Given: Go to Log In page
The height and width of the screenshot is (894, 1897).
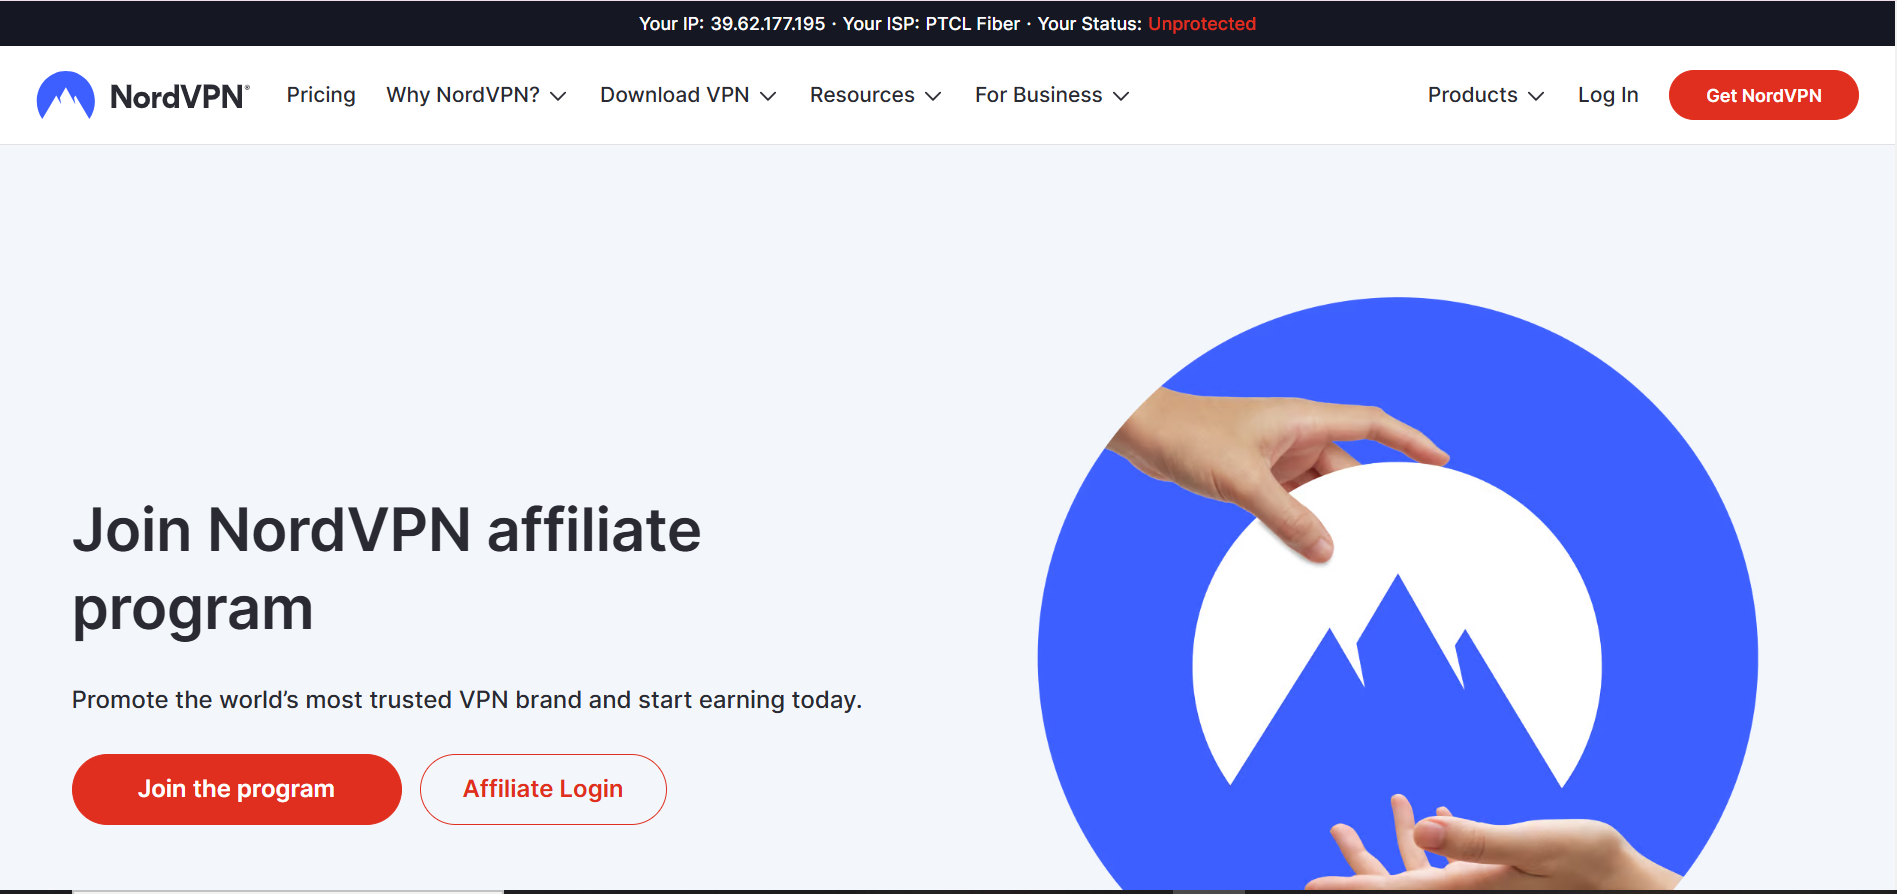Looking at the screenshot, I should tap(1608, 95).
